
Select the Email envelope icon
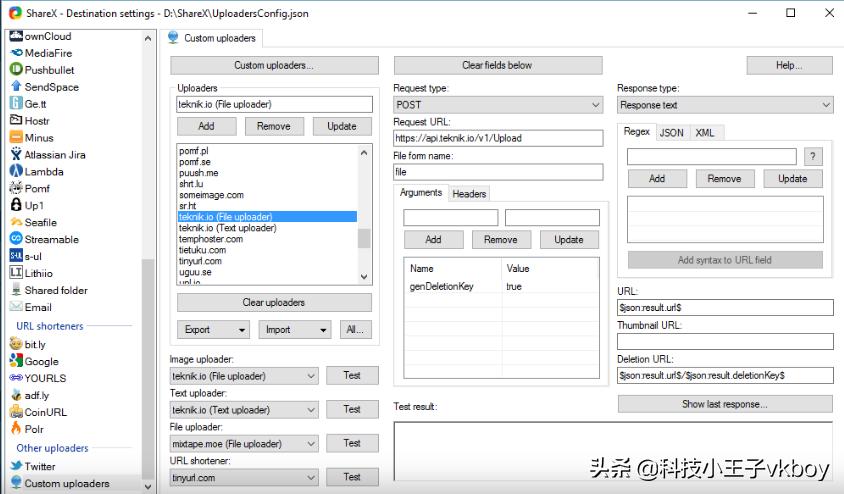(16, 307)
